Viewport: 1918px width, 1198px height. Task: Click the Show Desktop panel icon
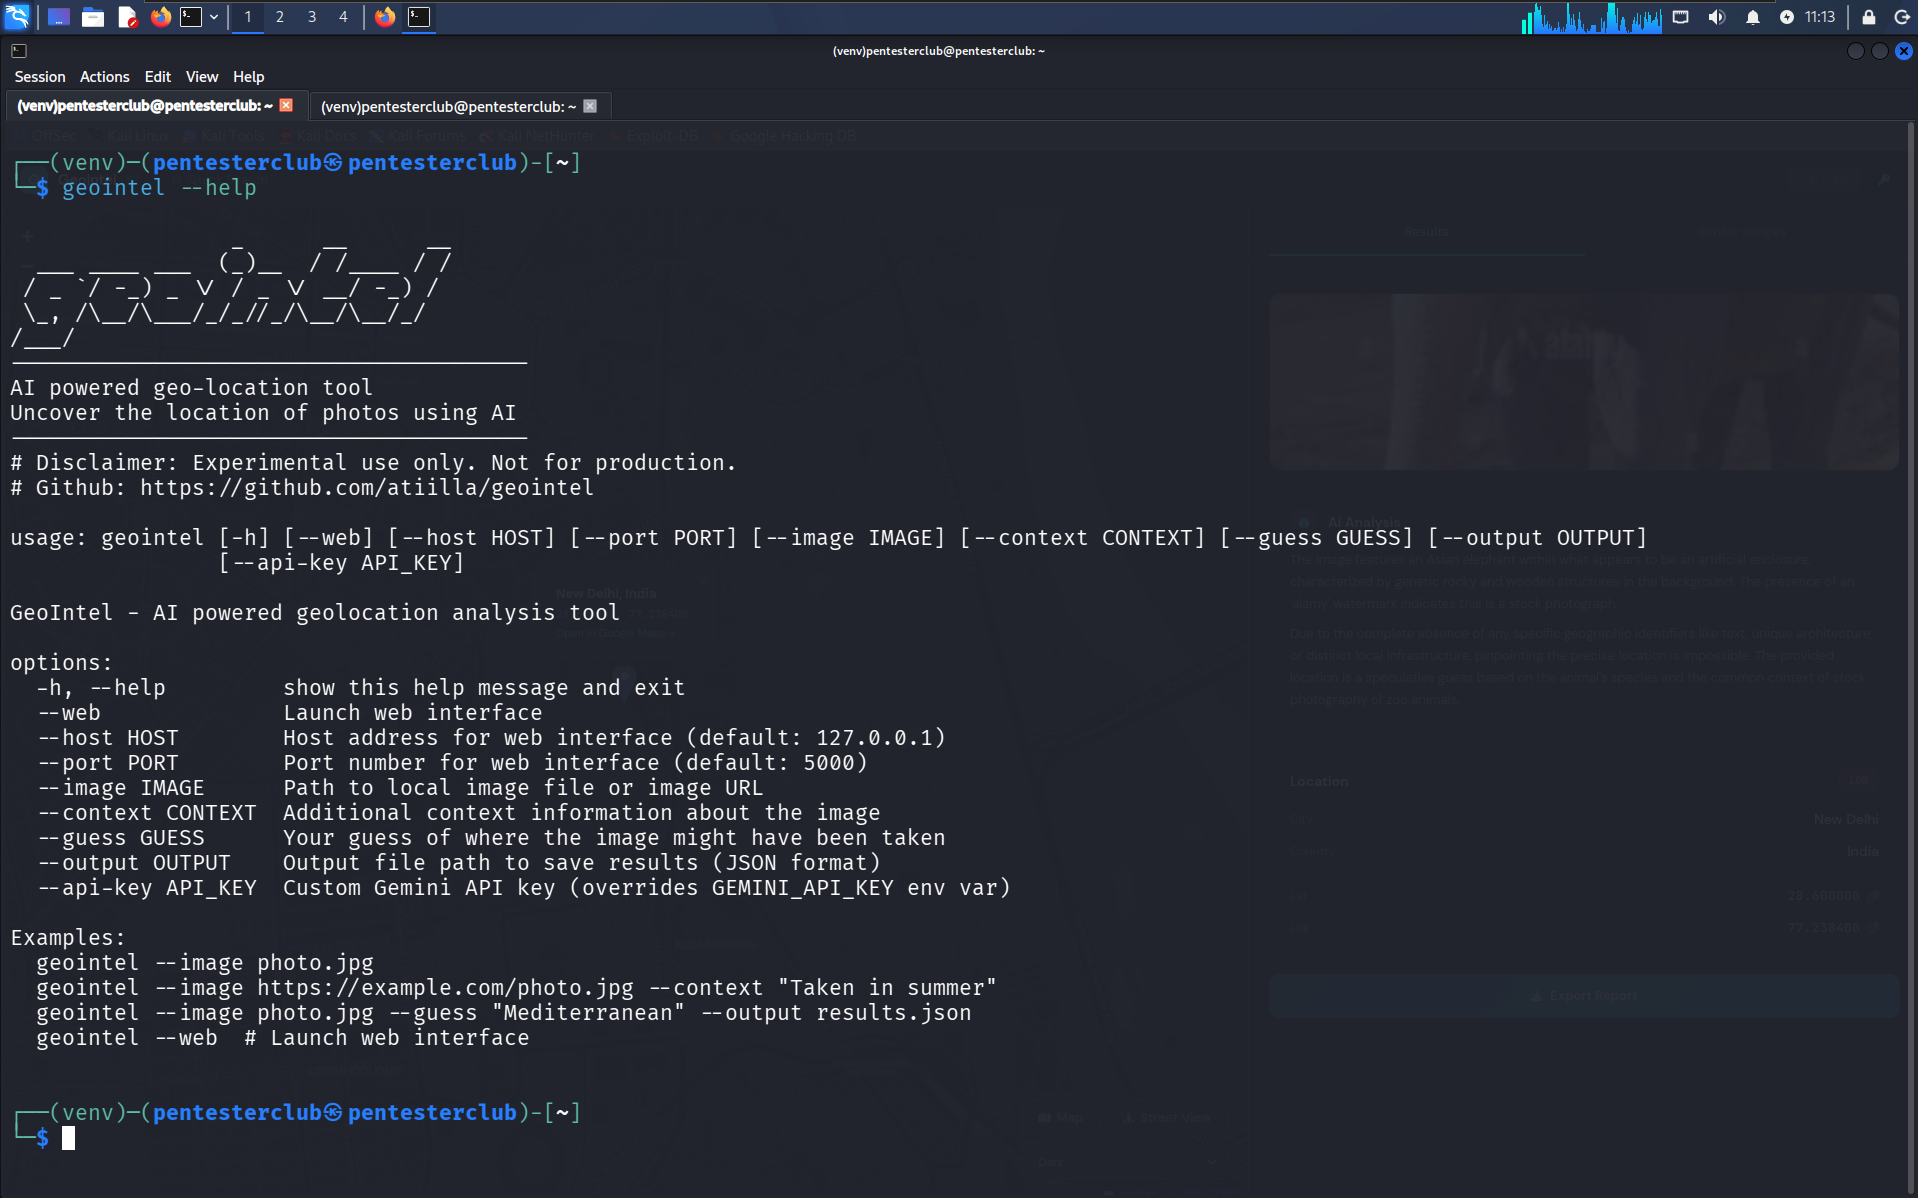(59, 17)
